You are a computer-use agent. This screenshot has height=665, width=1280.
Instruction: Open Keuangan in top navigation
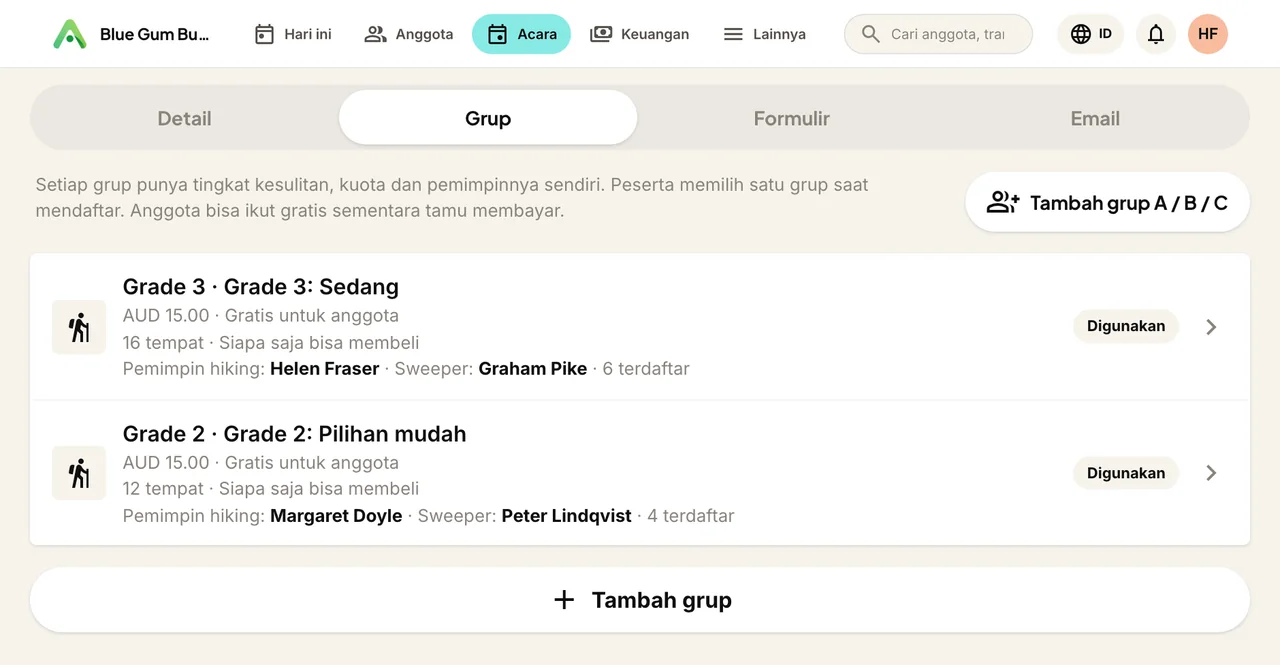[640, 34]
